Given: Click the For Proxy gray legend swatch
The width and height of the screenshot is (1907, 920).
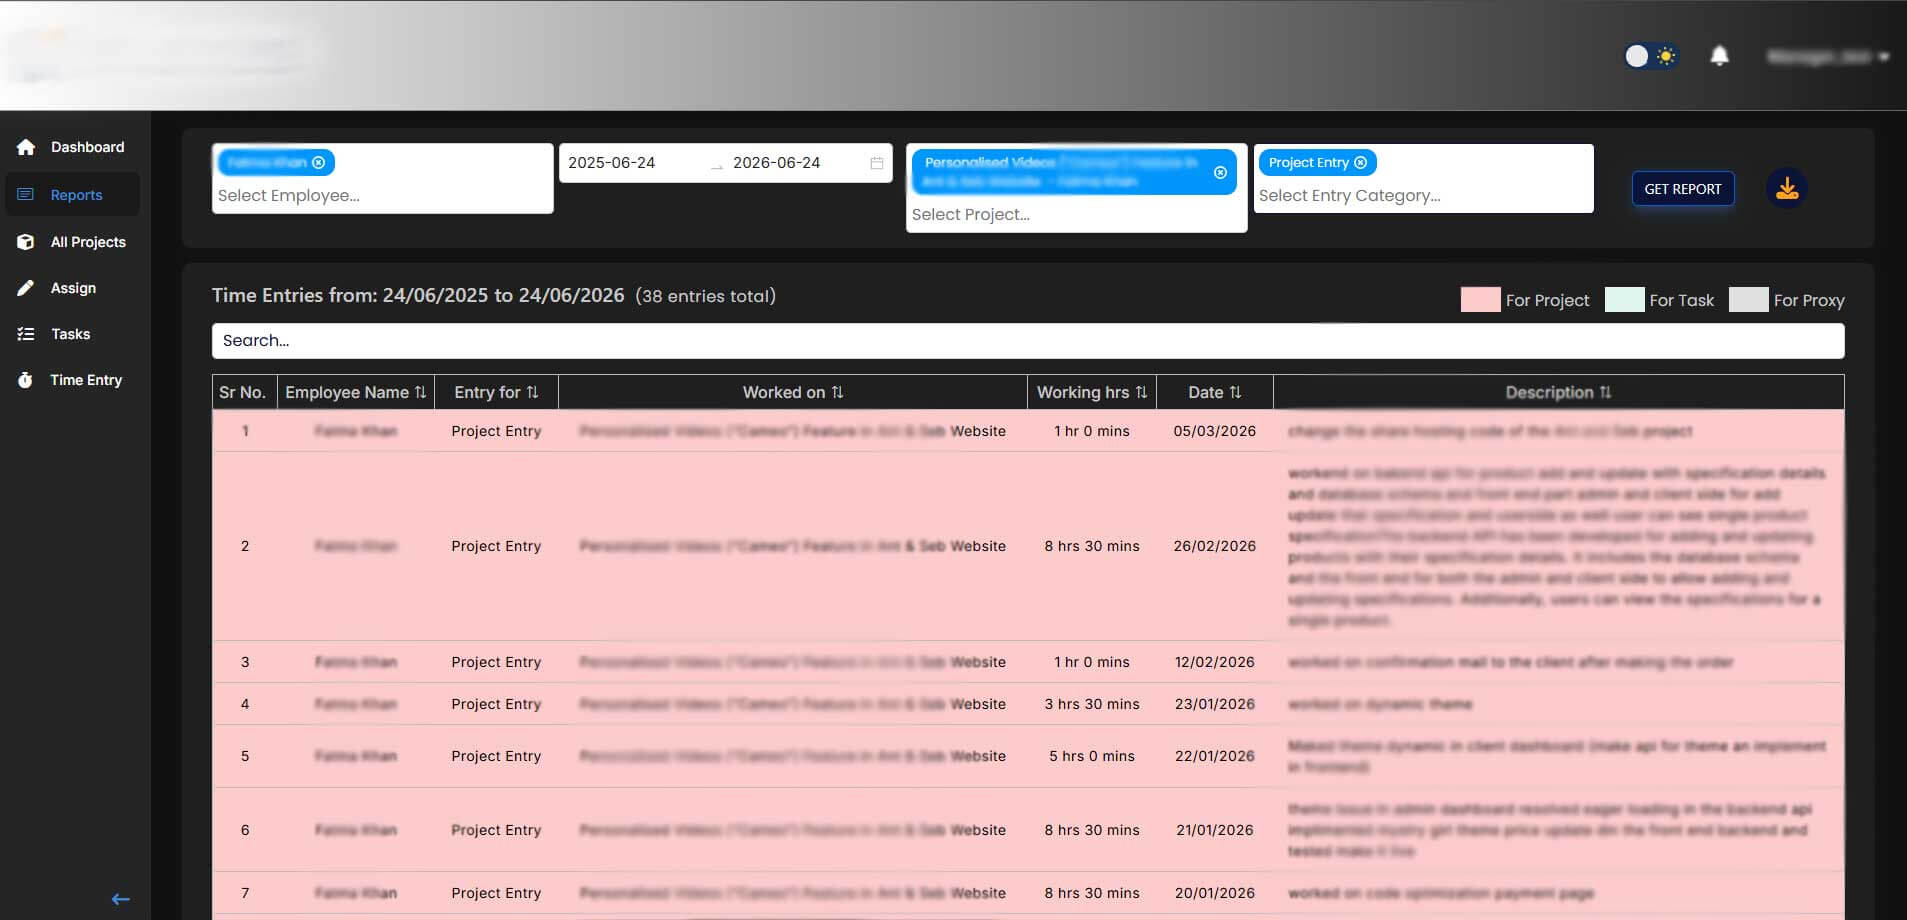Looking at the screenshot, I should click(x=1748, y=300).
